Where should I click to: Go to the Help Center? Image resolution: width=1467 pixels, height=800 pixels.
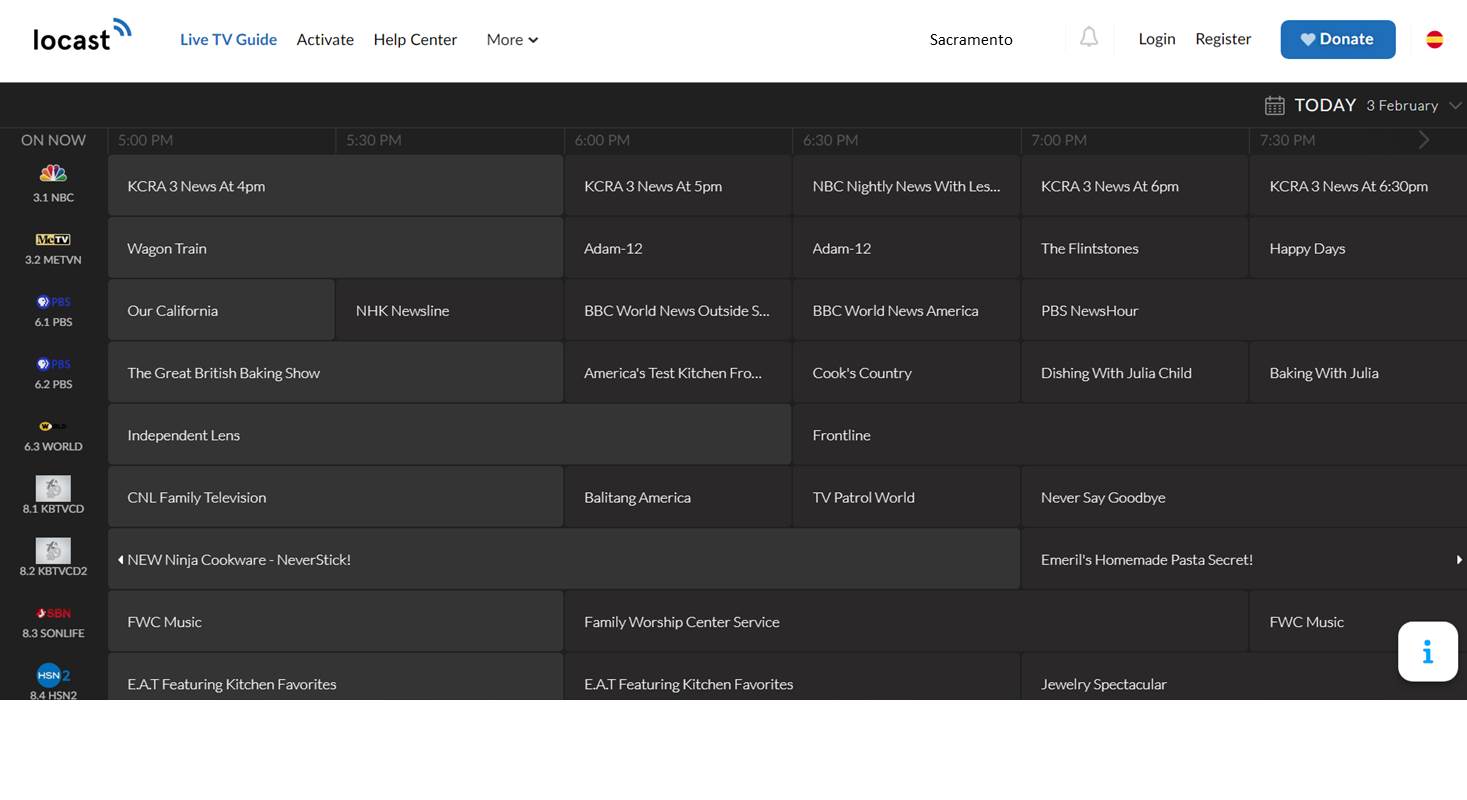click(x=415, y=40)
